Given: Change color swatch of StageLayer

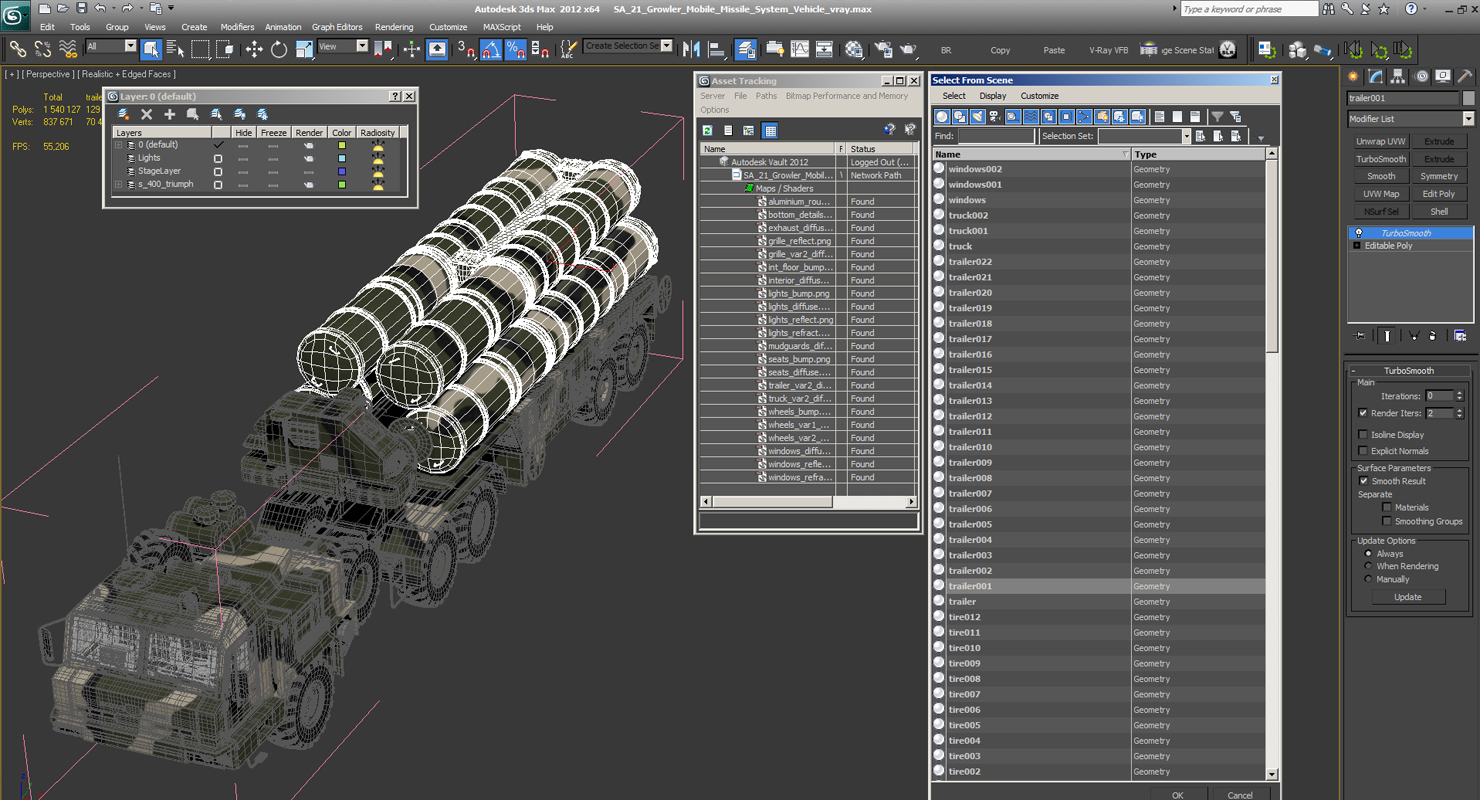Looking at the screenshot, I should [x=342, y=171].
